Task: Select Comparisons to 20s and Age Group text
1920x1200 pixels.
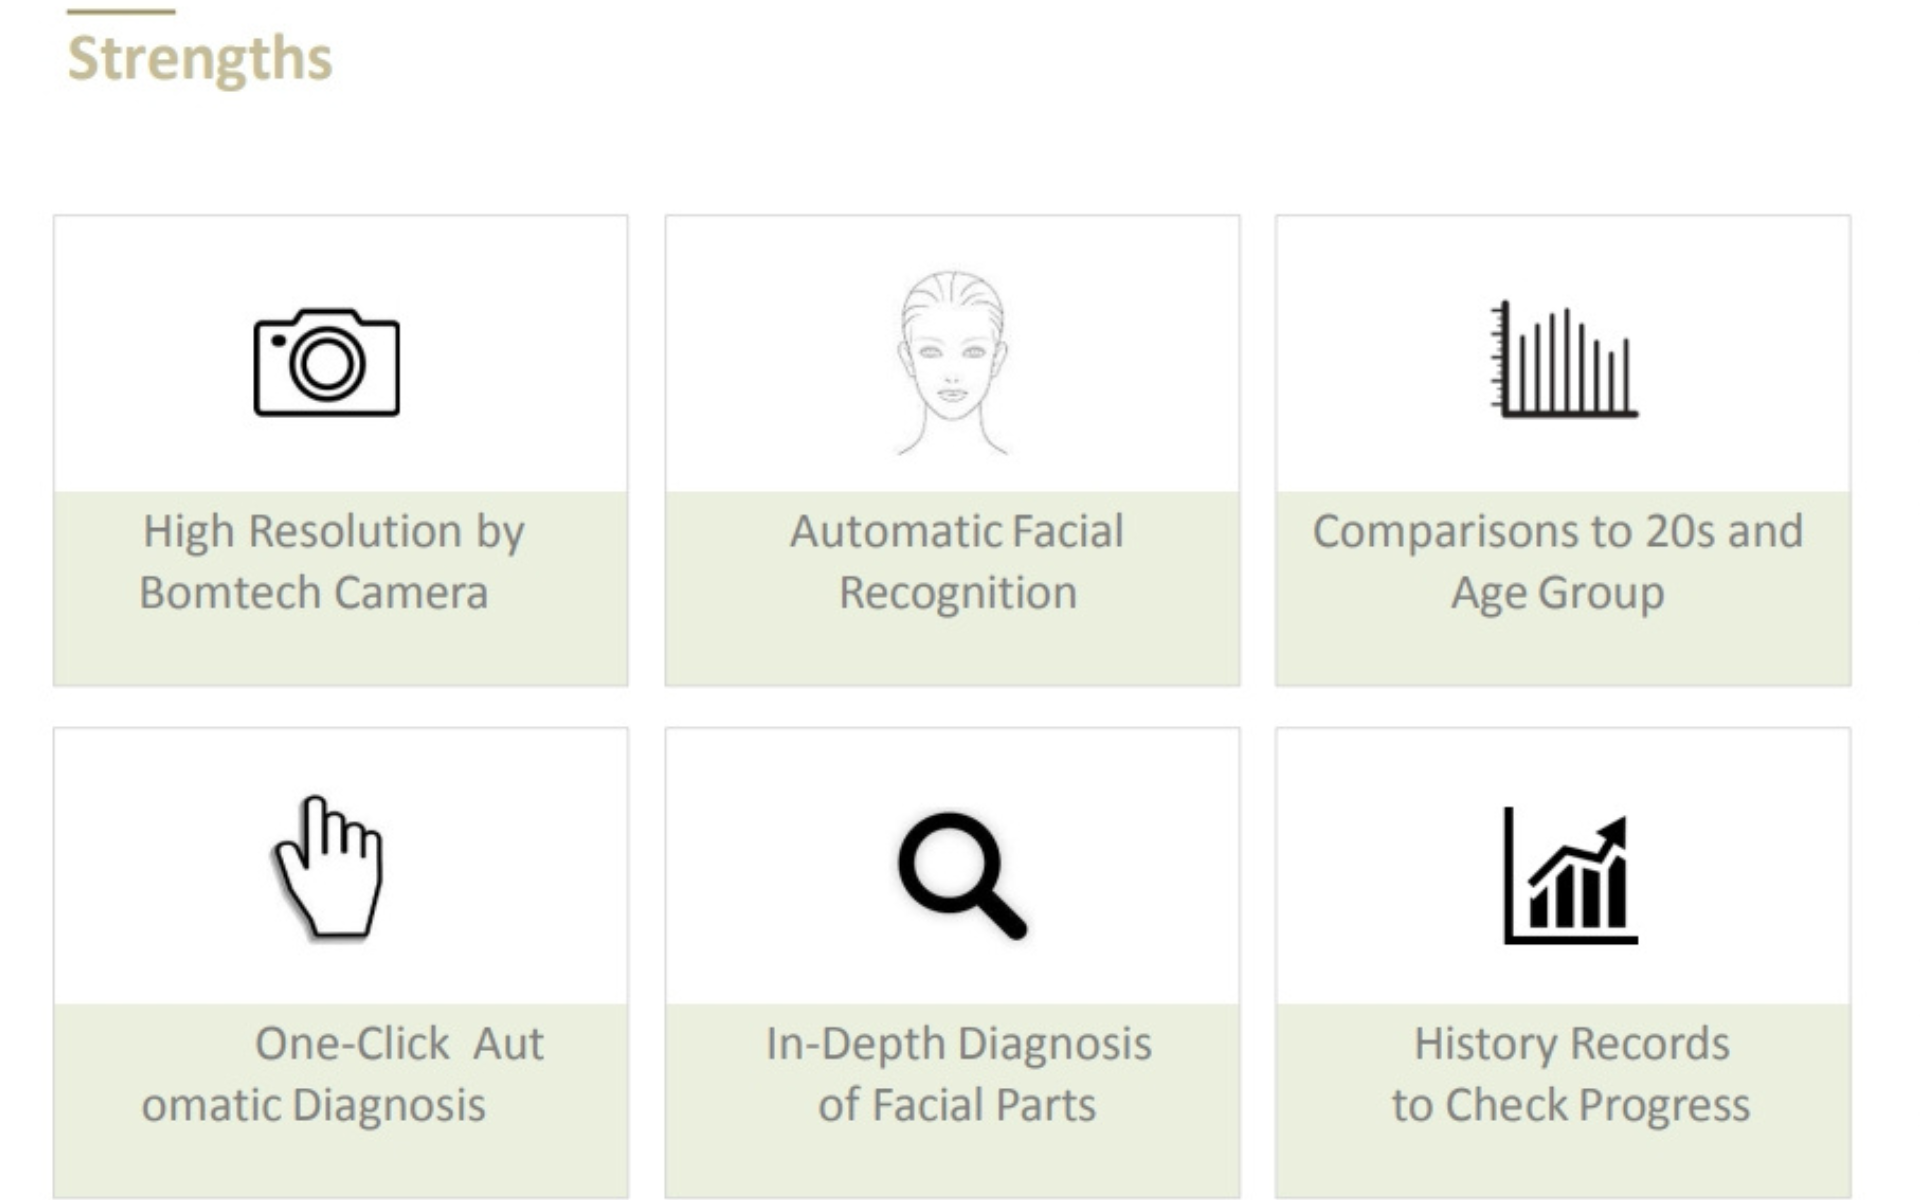Action: click(1558, 561)
